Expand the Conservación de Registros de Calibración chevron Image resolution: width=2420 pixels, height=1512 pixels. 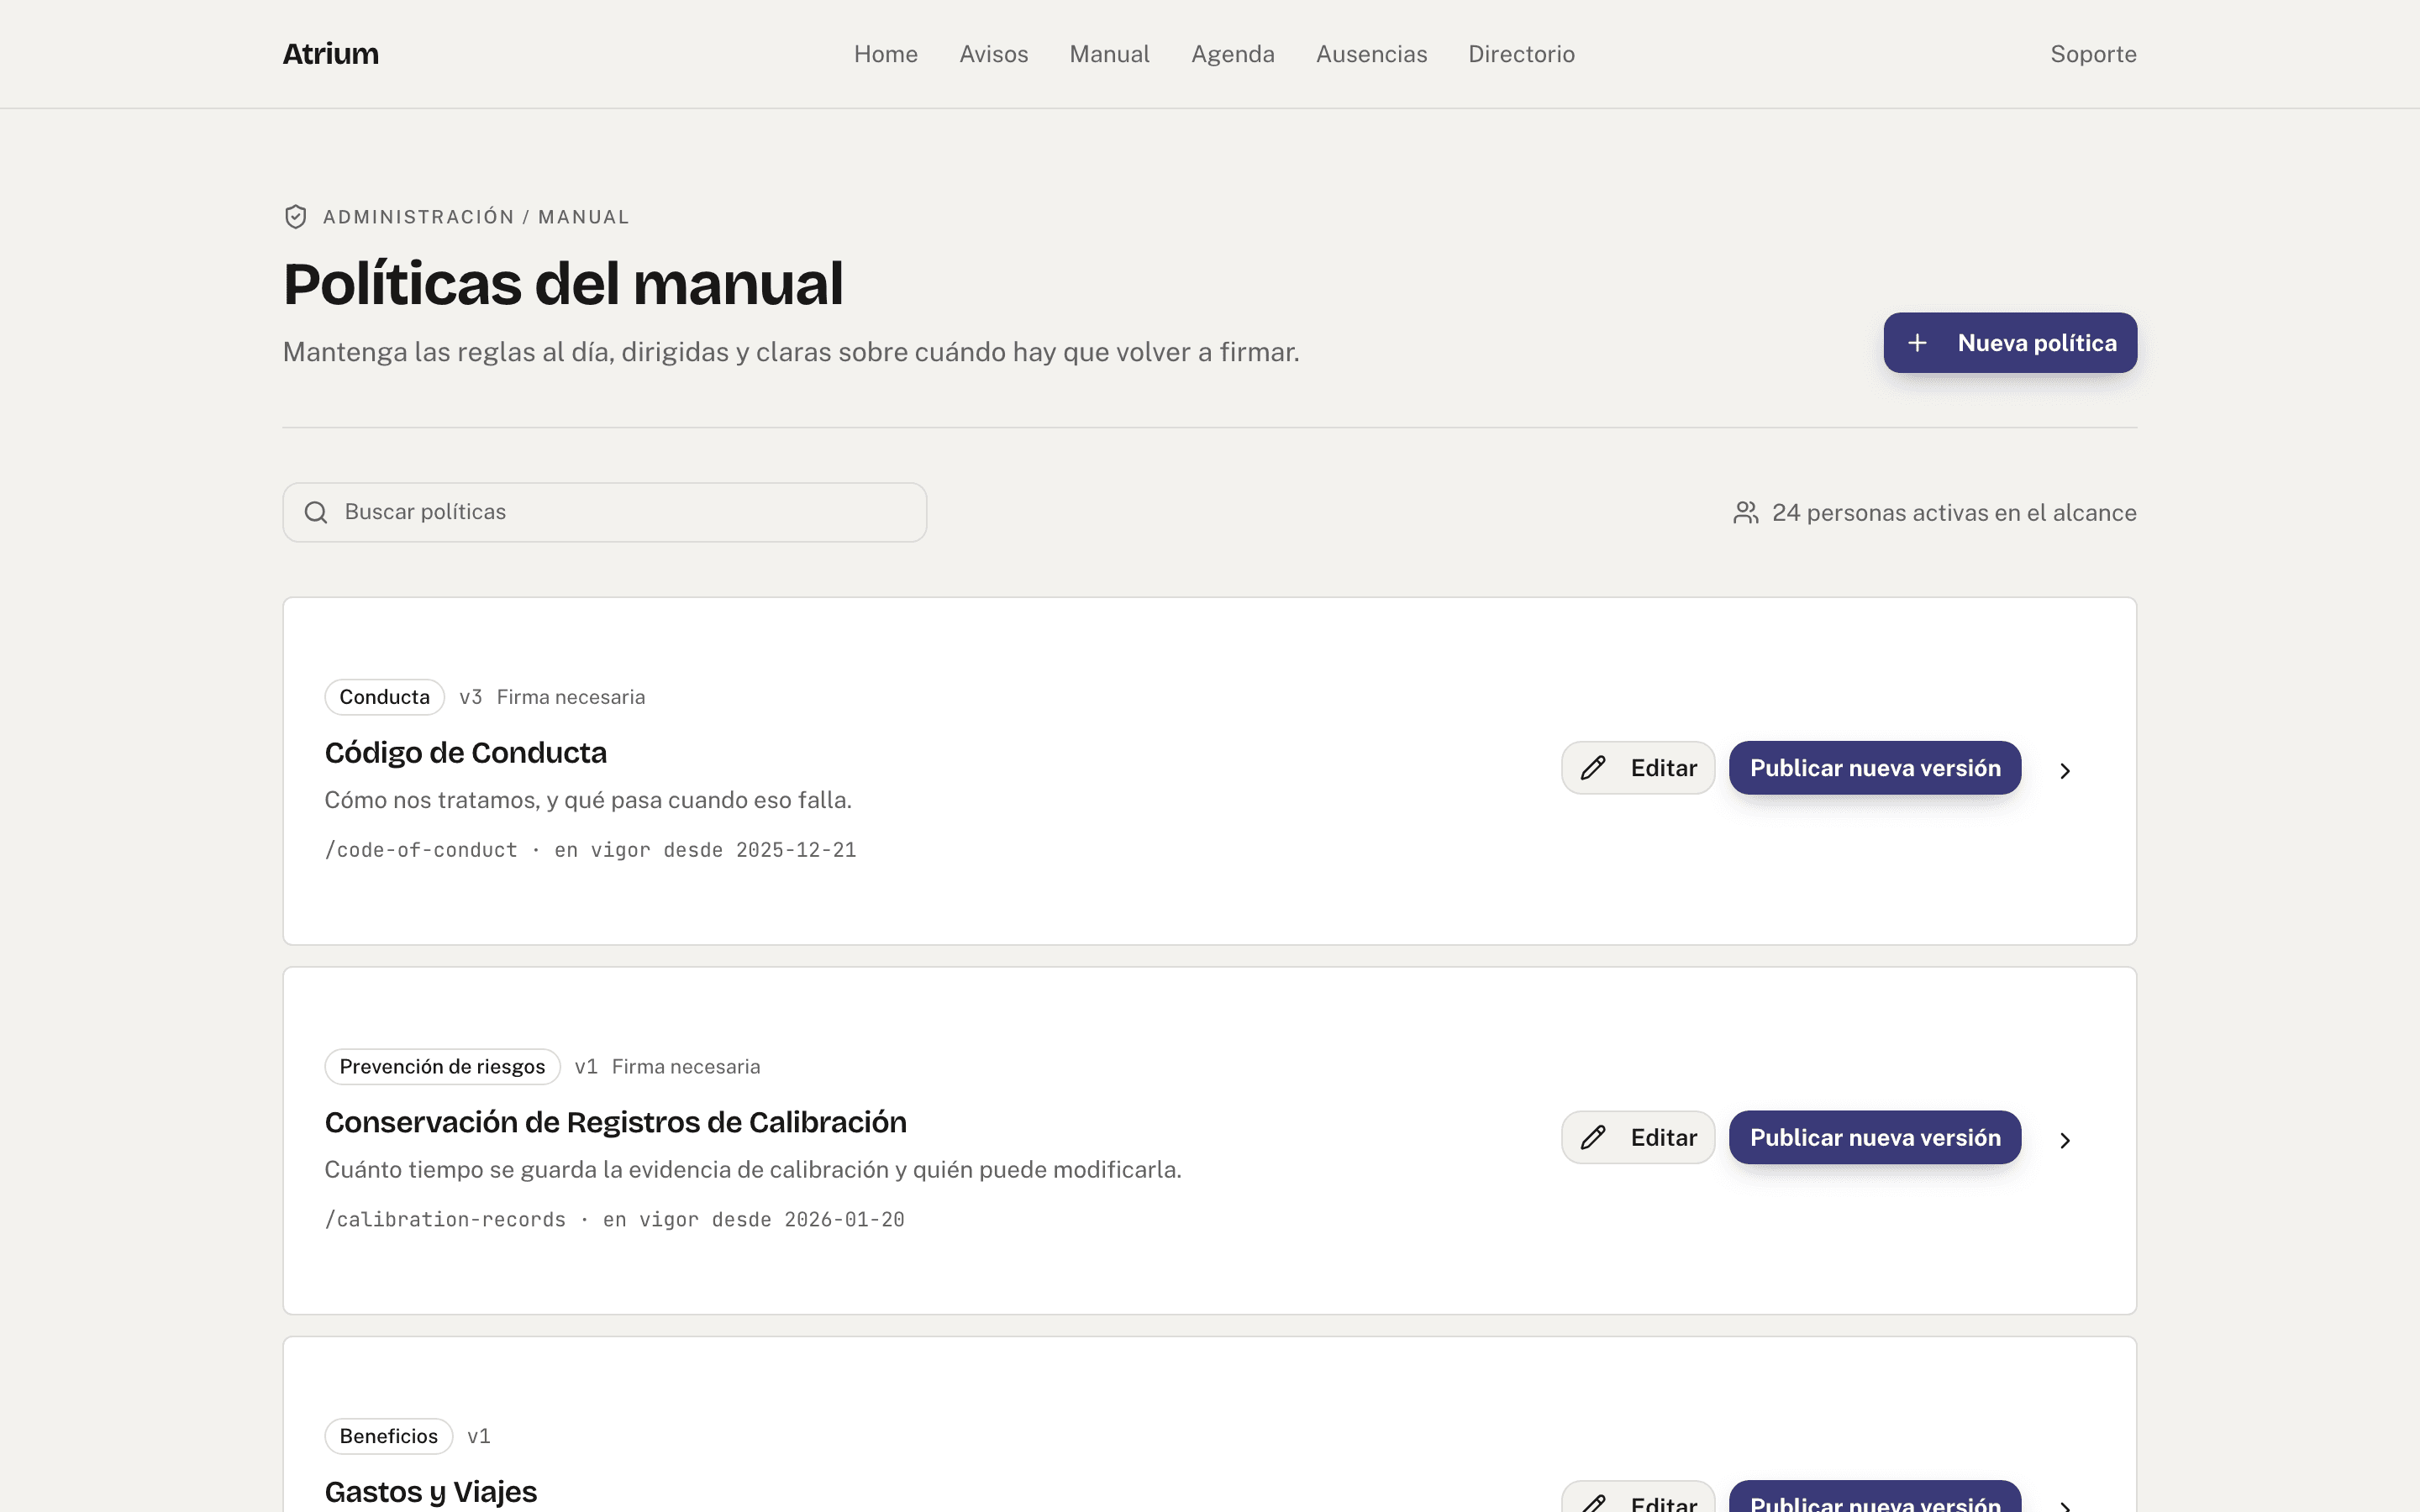(x=2065, y=1141)
